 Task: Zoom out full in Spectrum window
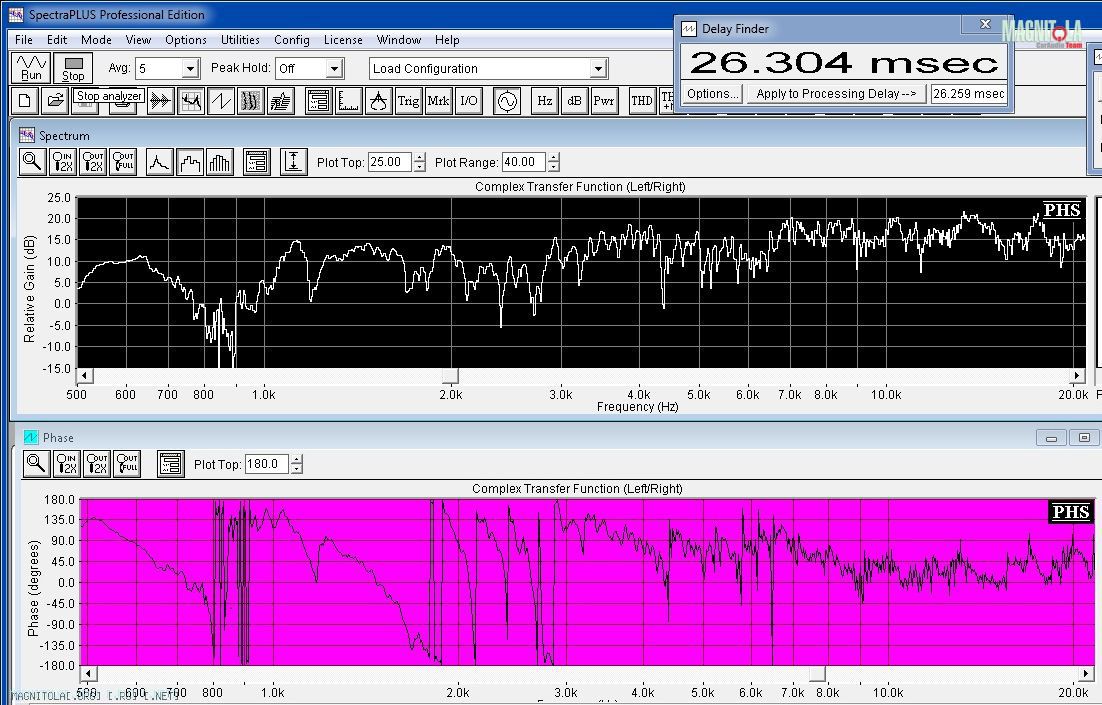[123, 162]
